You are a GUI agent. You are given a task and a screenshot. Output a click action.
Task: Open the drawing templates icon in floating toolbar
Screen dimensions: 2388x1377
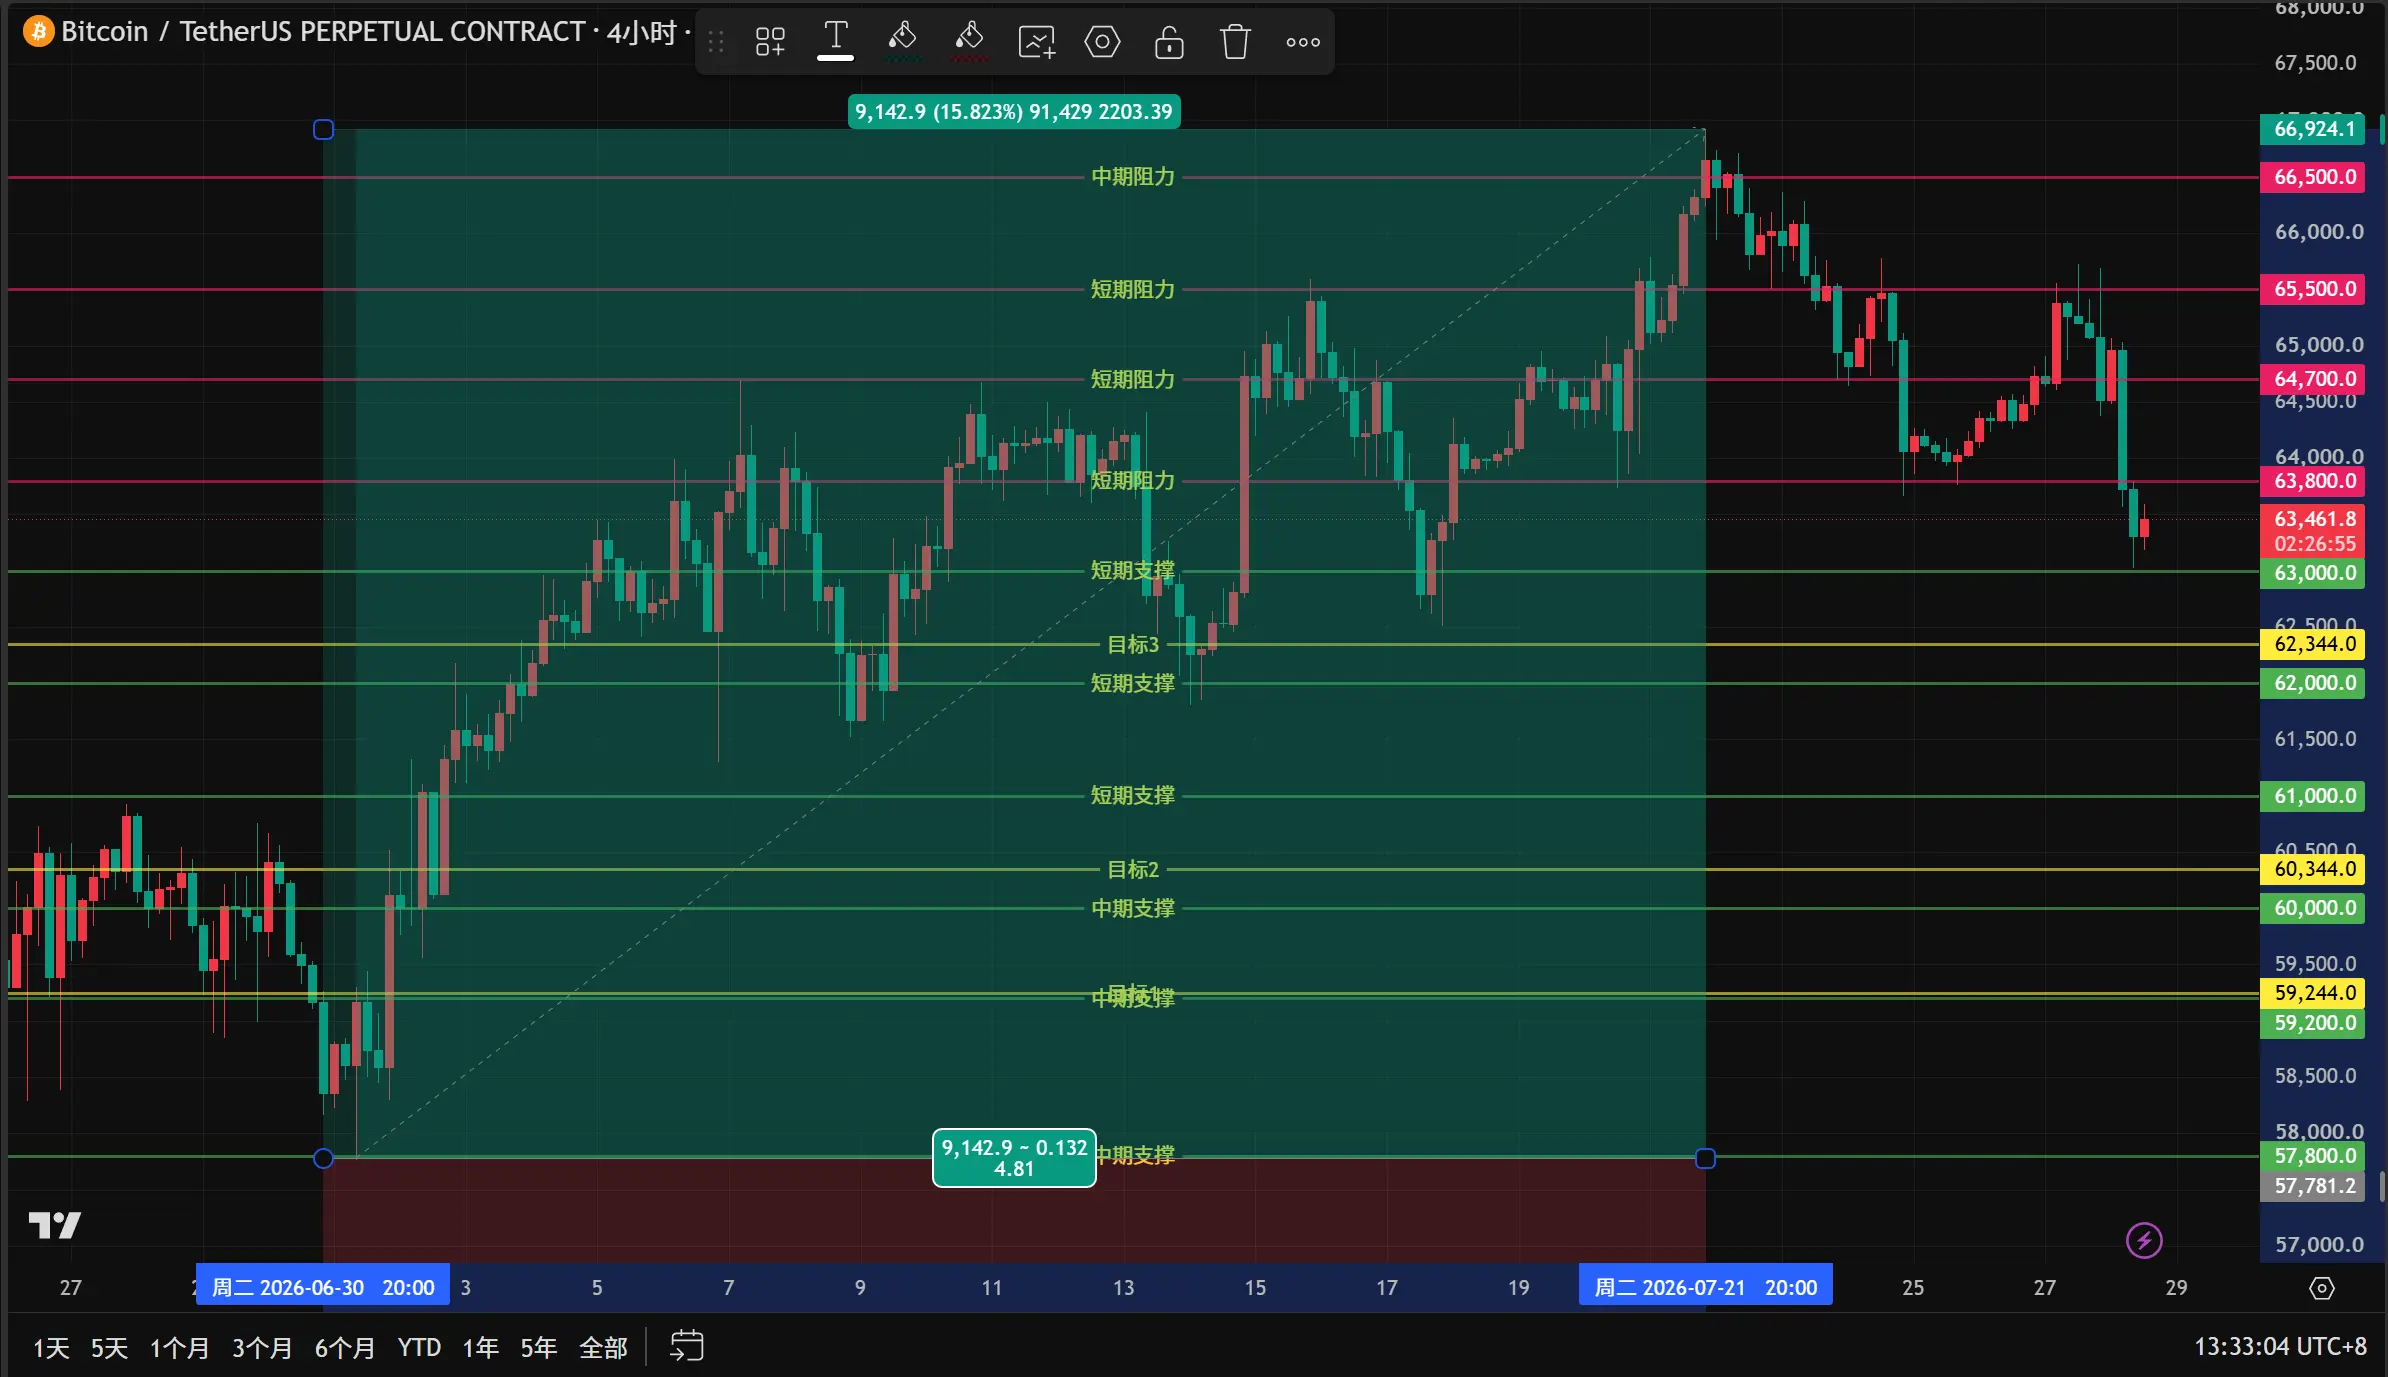click(x=770, y=41)
